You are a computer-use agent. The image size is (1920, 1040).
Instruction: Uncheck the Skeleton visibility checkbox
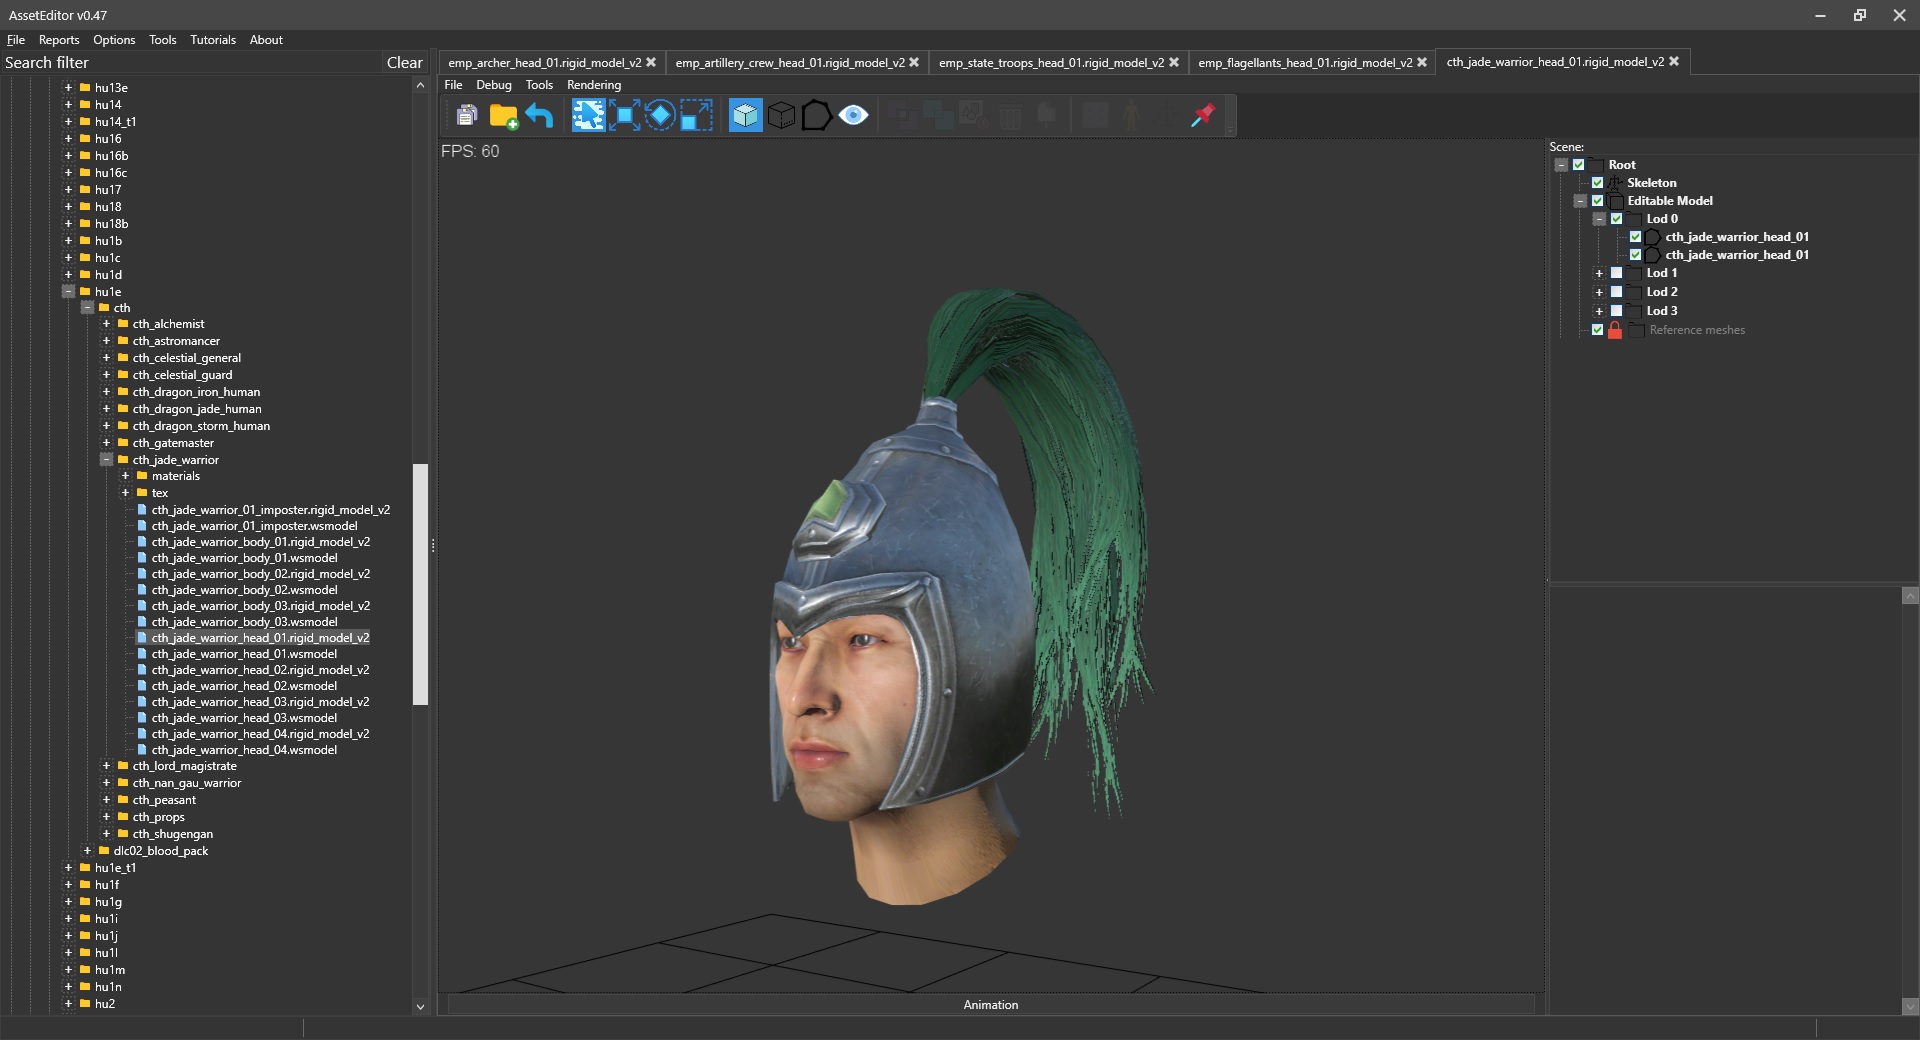click(1597, 183)
